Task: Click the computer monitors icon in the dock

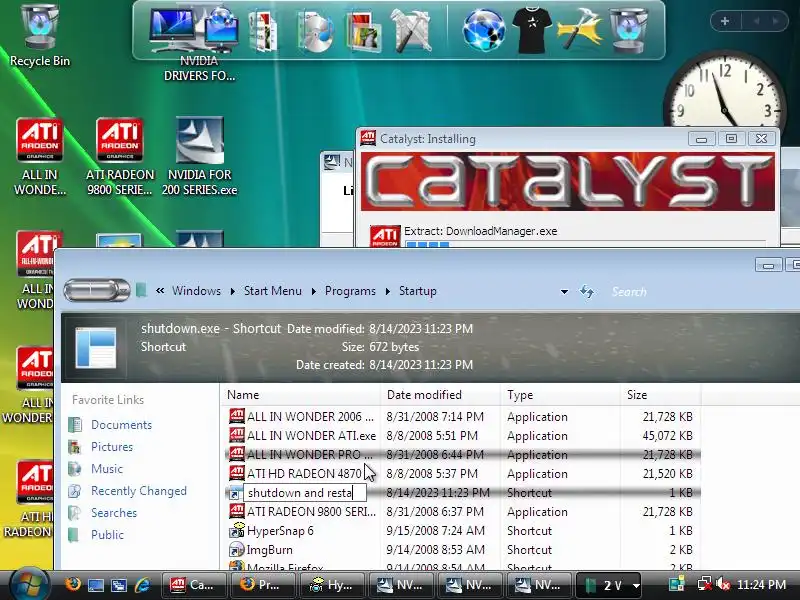Action: (194, 29)
